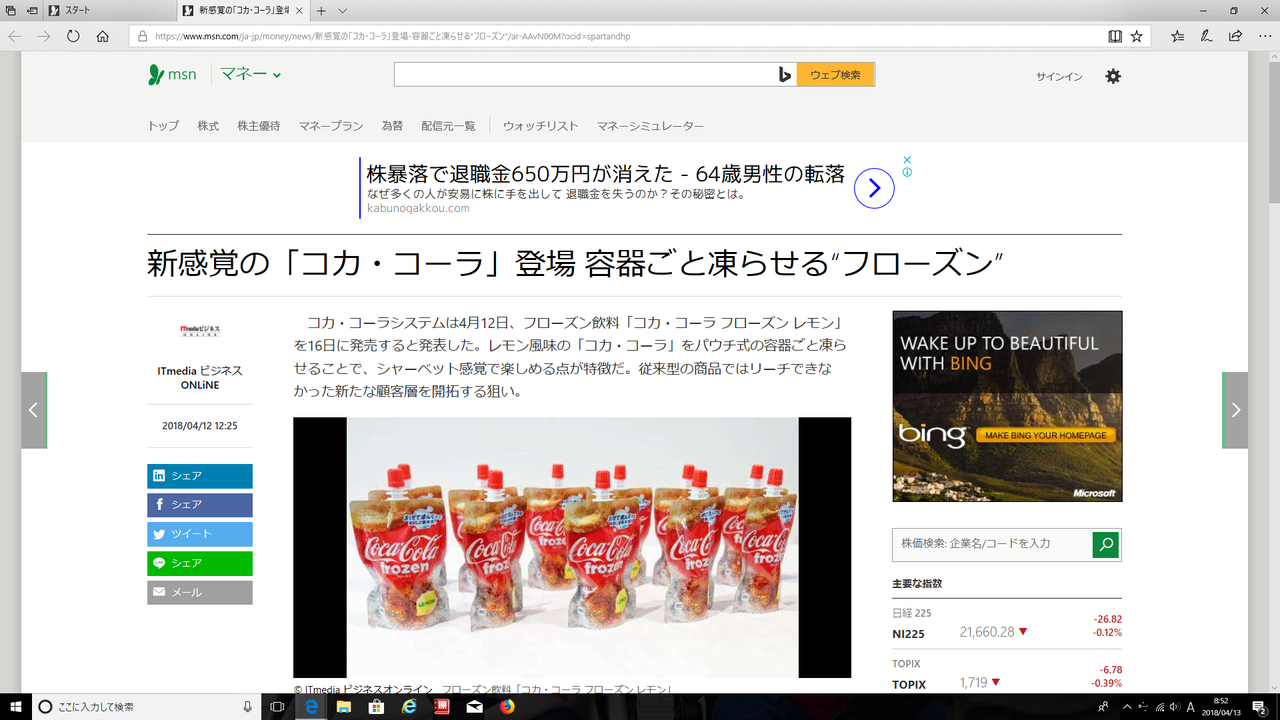Screen dimensions: 1280x720
Task: Click the ad info icon
Action: click(x=907, y=172)
